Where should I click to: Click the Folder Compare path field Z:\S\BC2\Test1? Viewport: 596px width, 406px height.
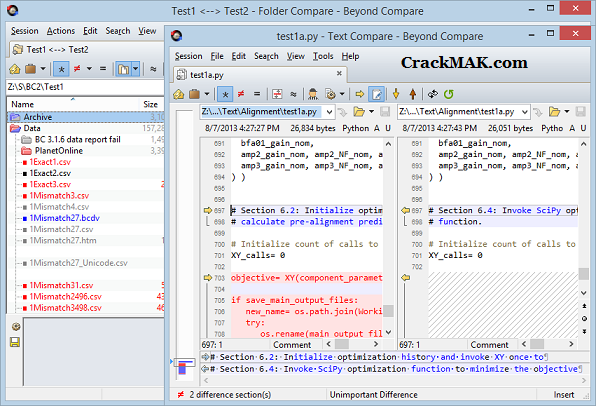pos(86,87)
